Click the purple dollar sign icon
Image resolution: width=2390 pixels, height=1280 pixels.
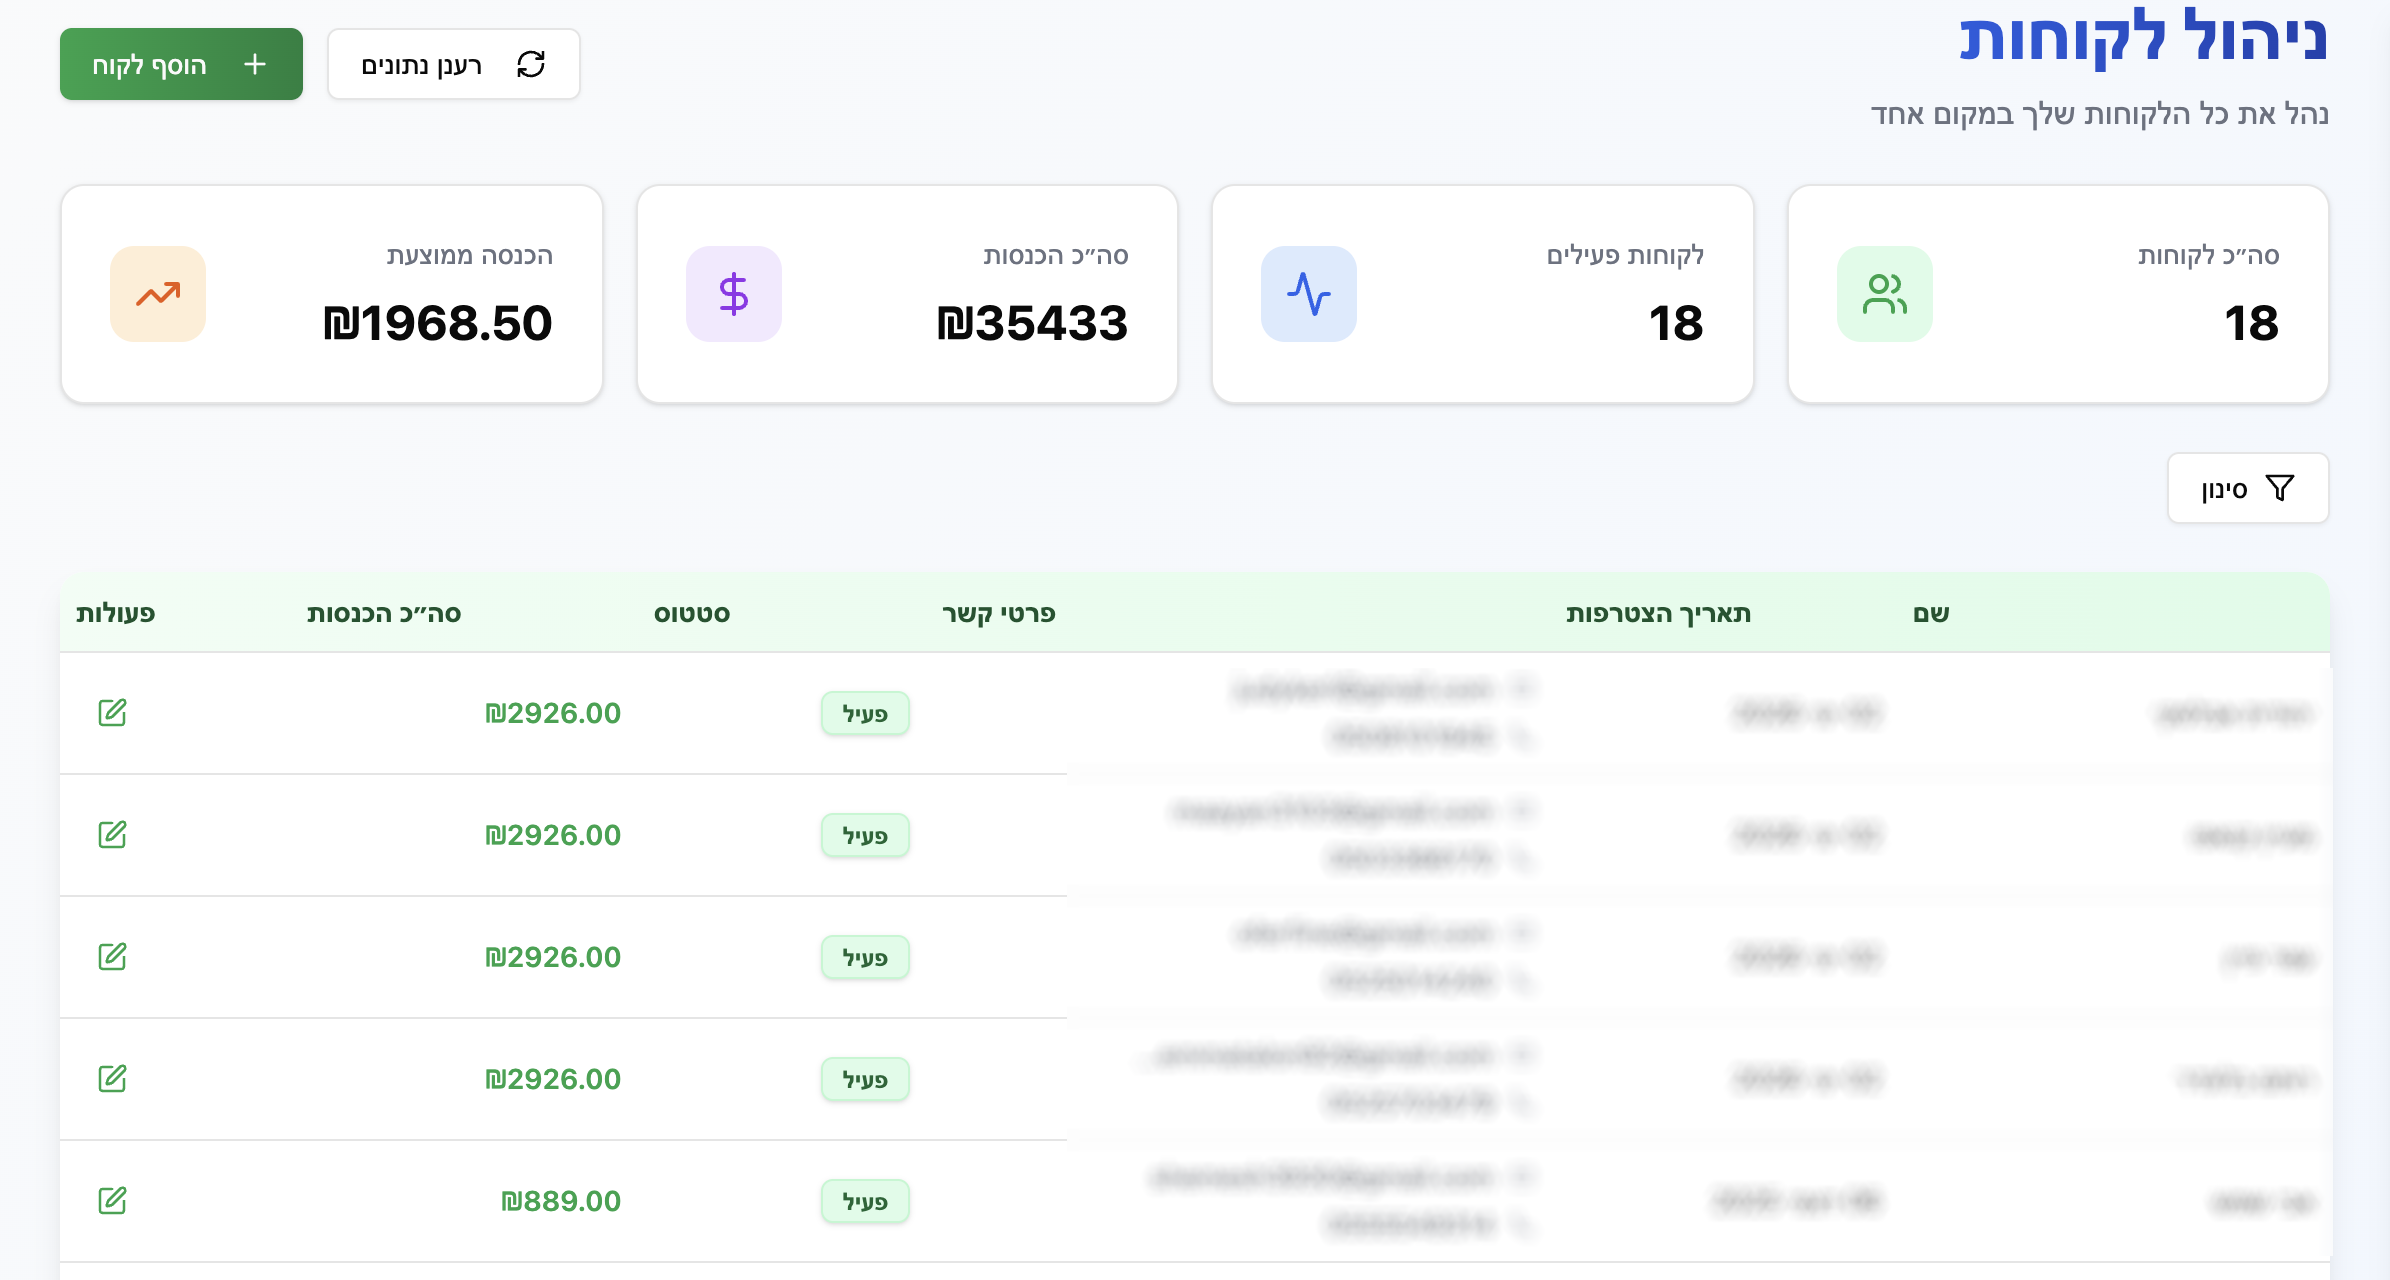733,294
